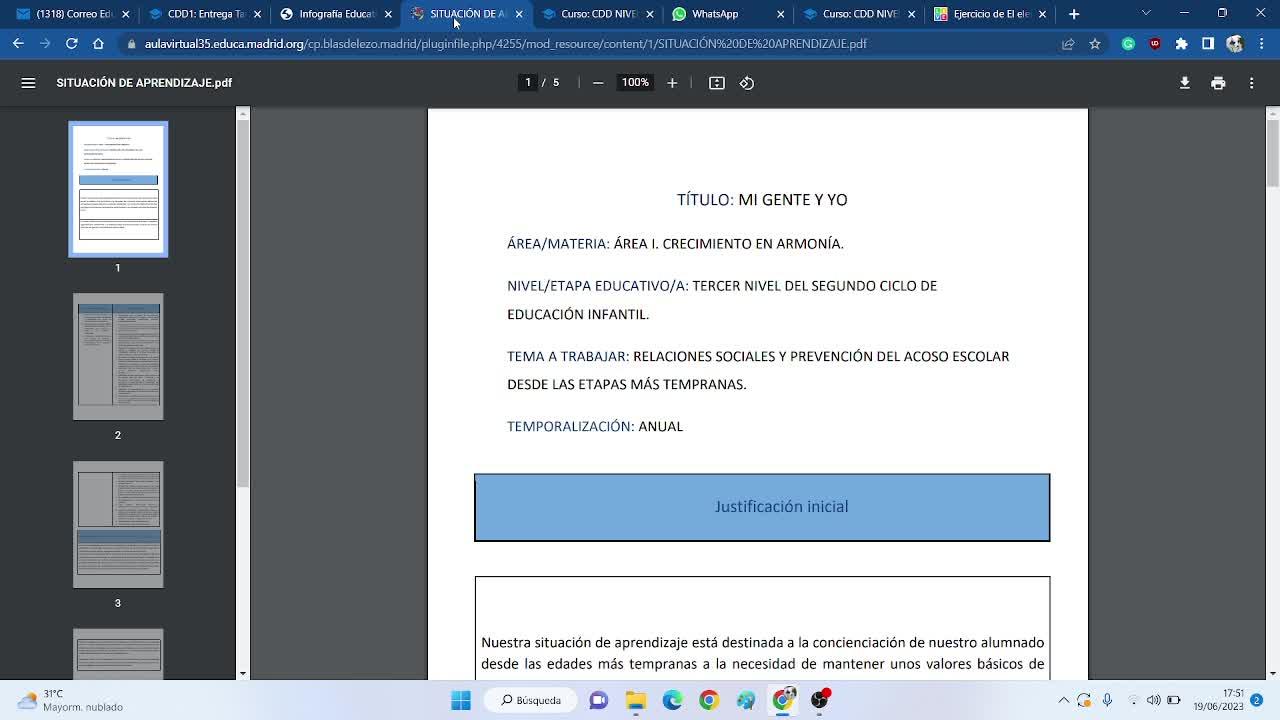Click the taskbar Búsqueda search box
The image size is (1280, 720).
(x=532, y=700)
